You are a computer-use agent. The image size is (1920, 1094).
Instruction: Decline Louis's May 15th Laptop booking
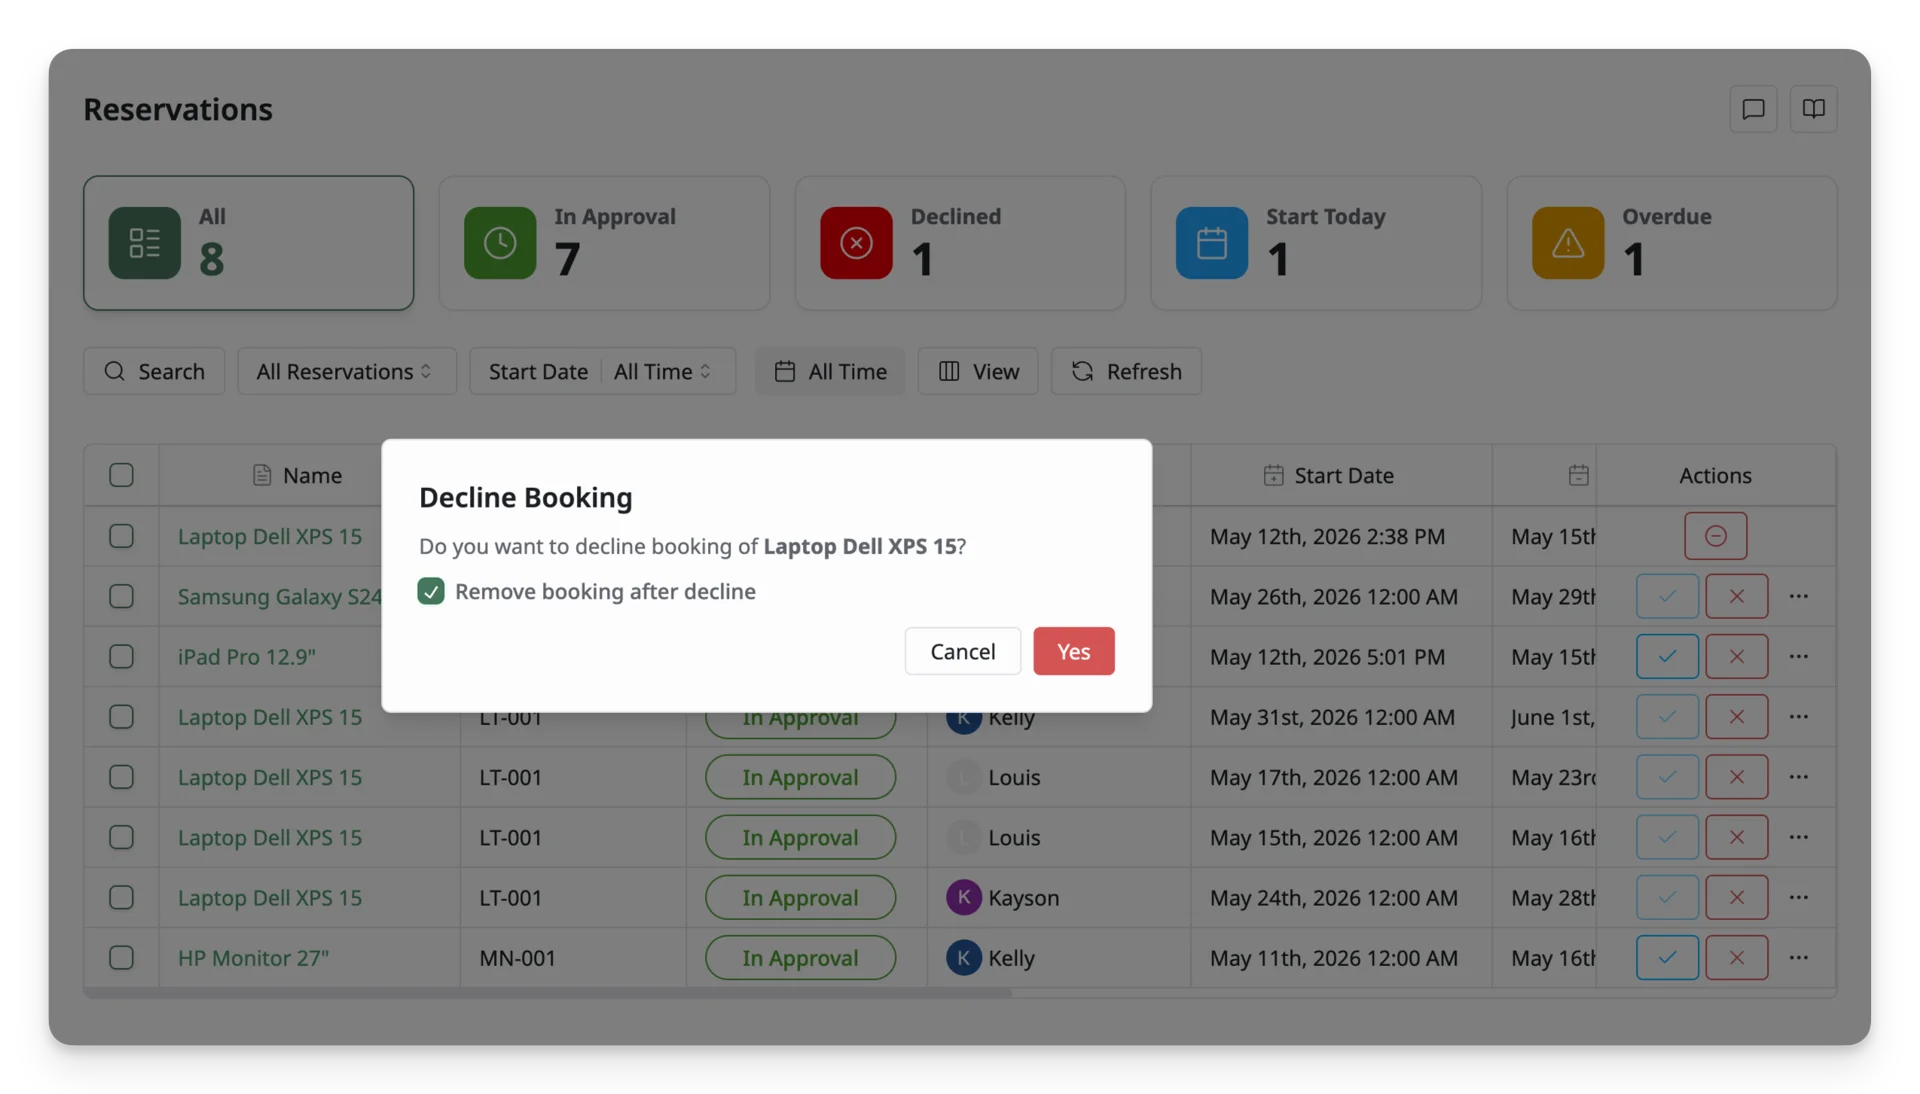(x=1736, y=837)
